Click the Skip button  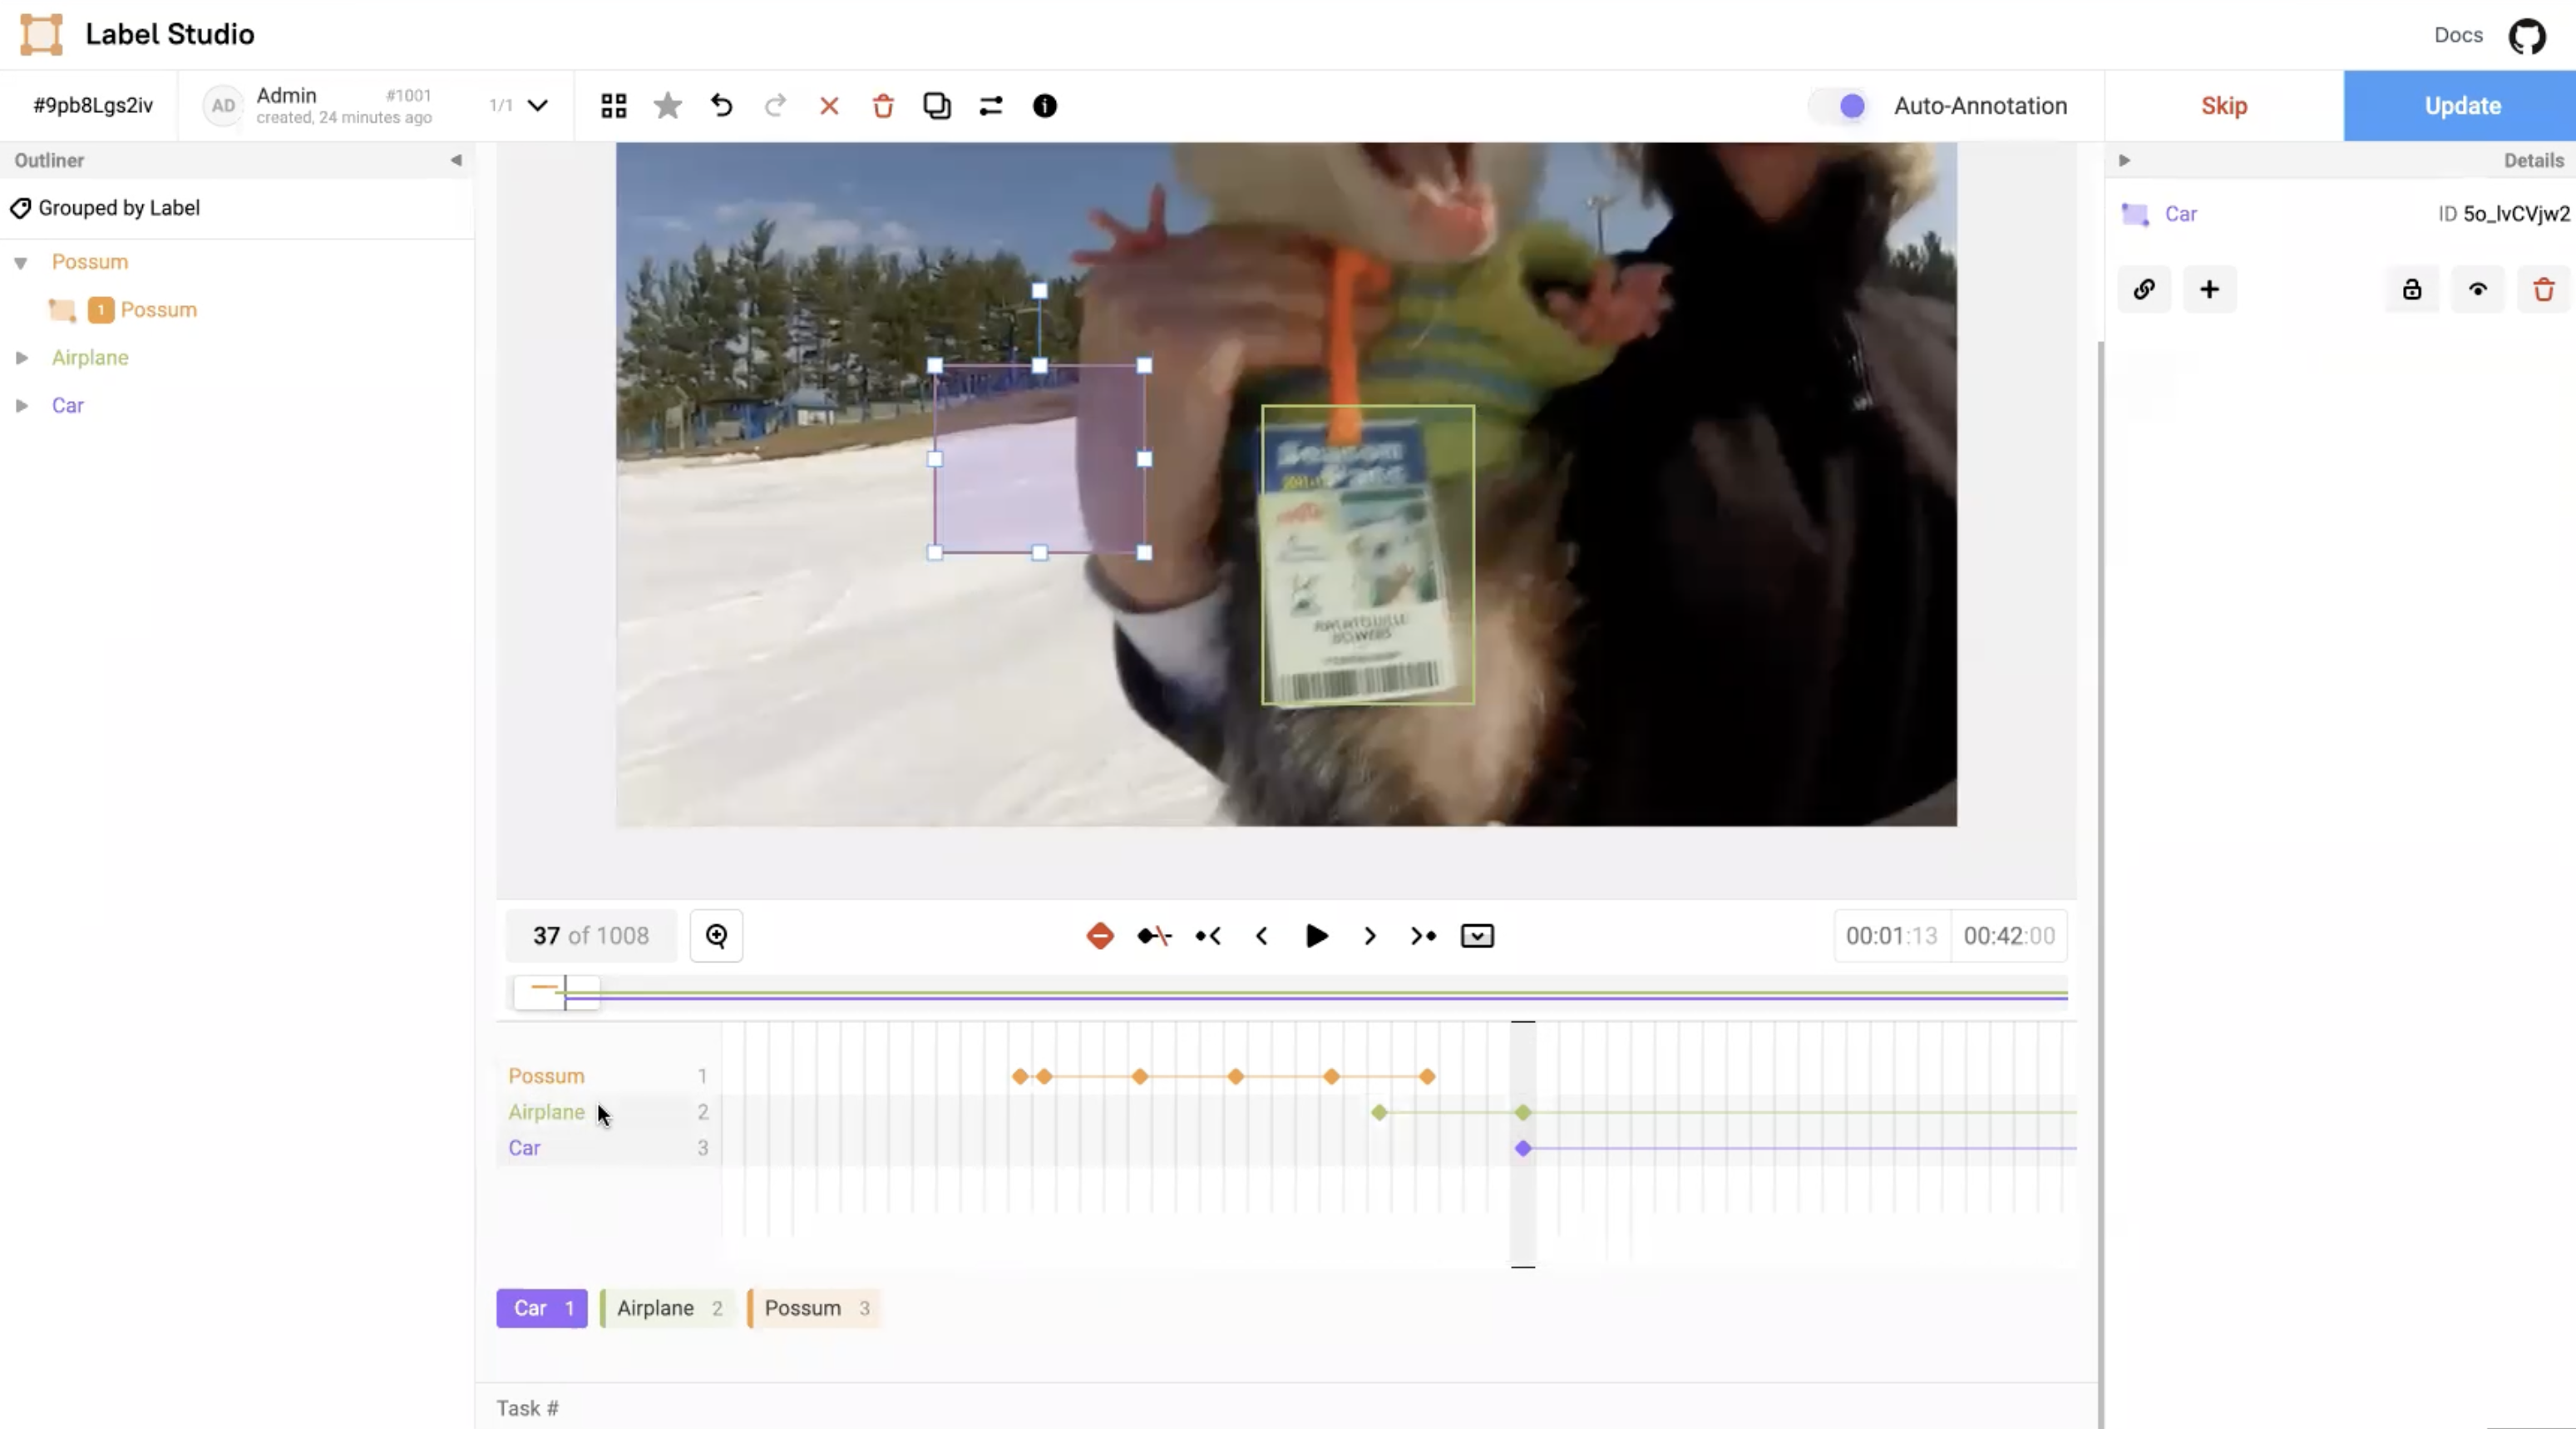[2223, 106]
